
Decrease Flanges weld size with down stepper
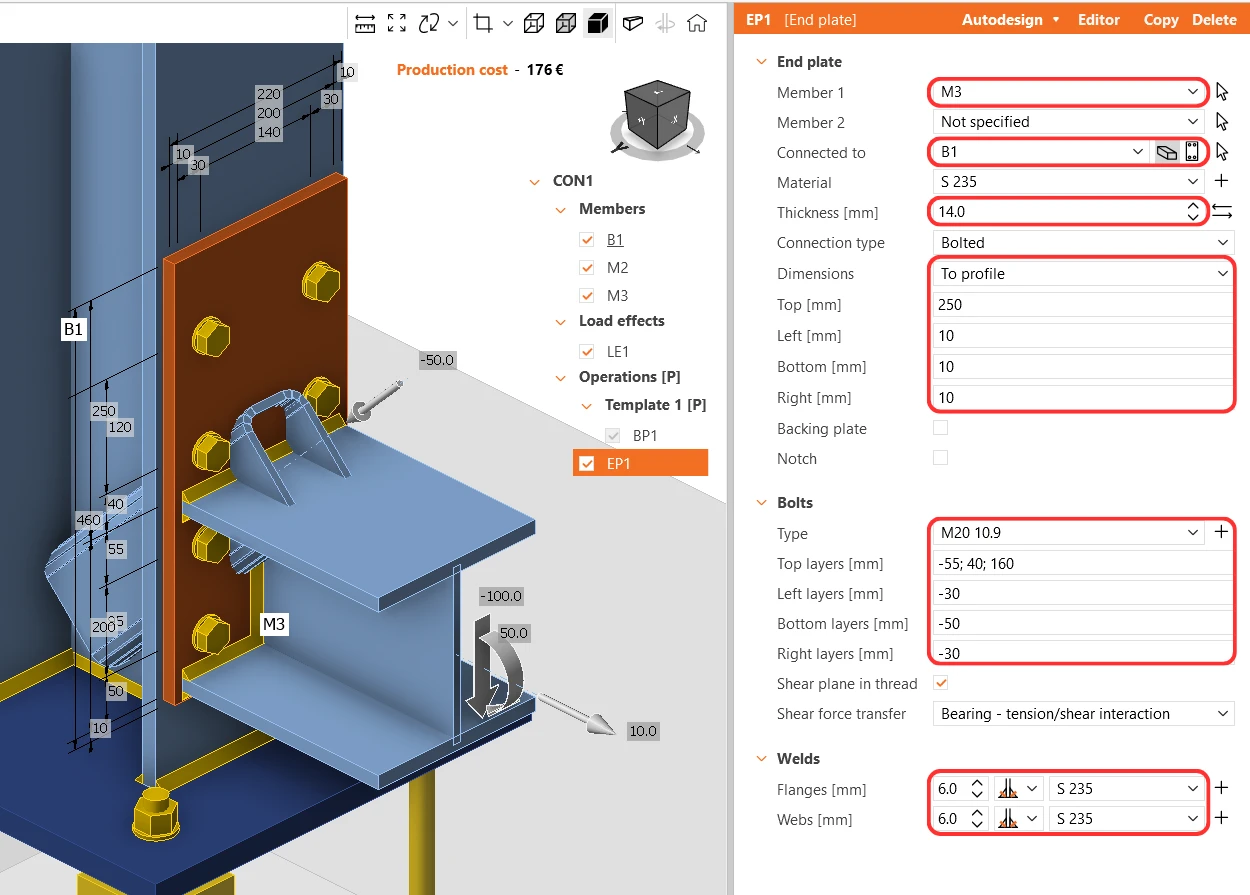tap(977, 795)
